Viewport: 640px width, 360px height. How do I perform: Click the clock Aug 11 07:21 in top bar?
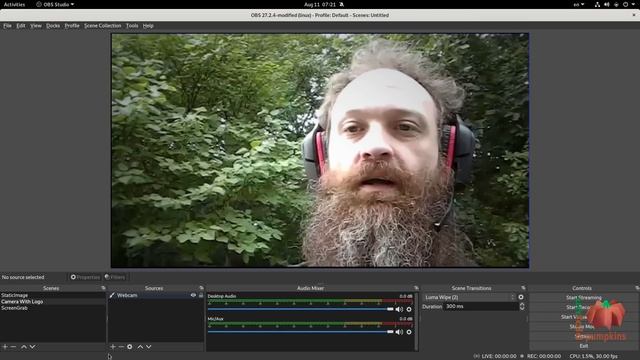320,4
